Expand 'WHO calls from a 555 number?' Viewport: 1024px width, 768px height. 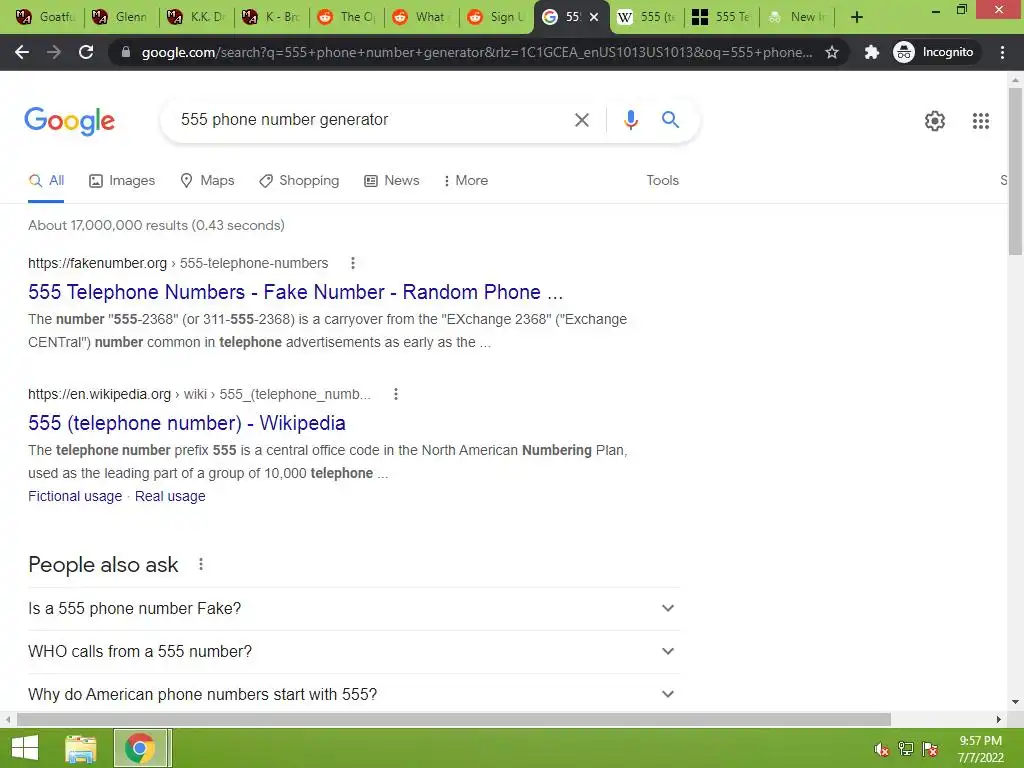353,652
